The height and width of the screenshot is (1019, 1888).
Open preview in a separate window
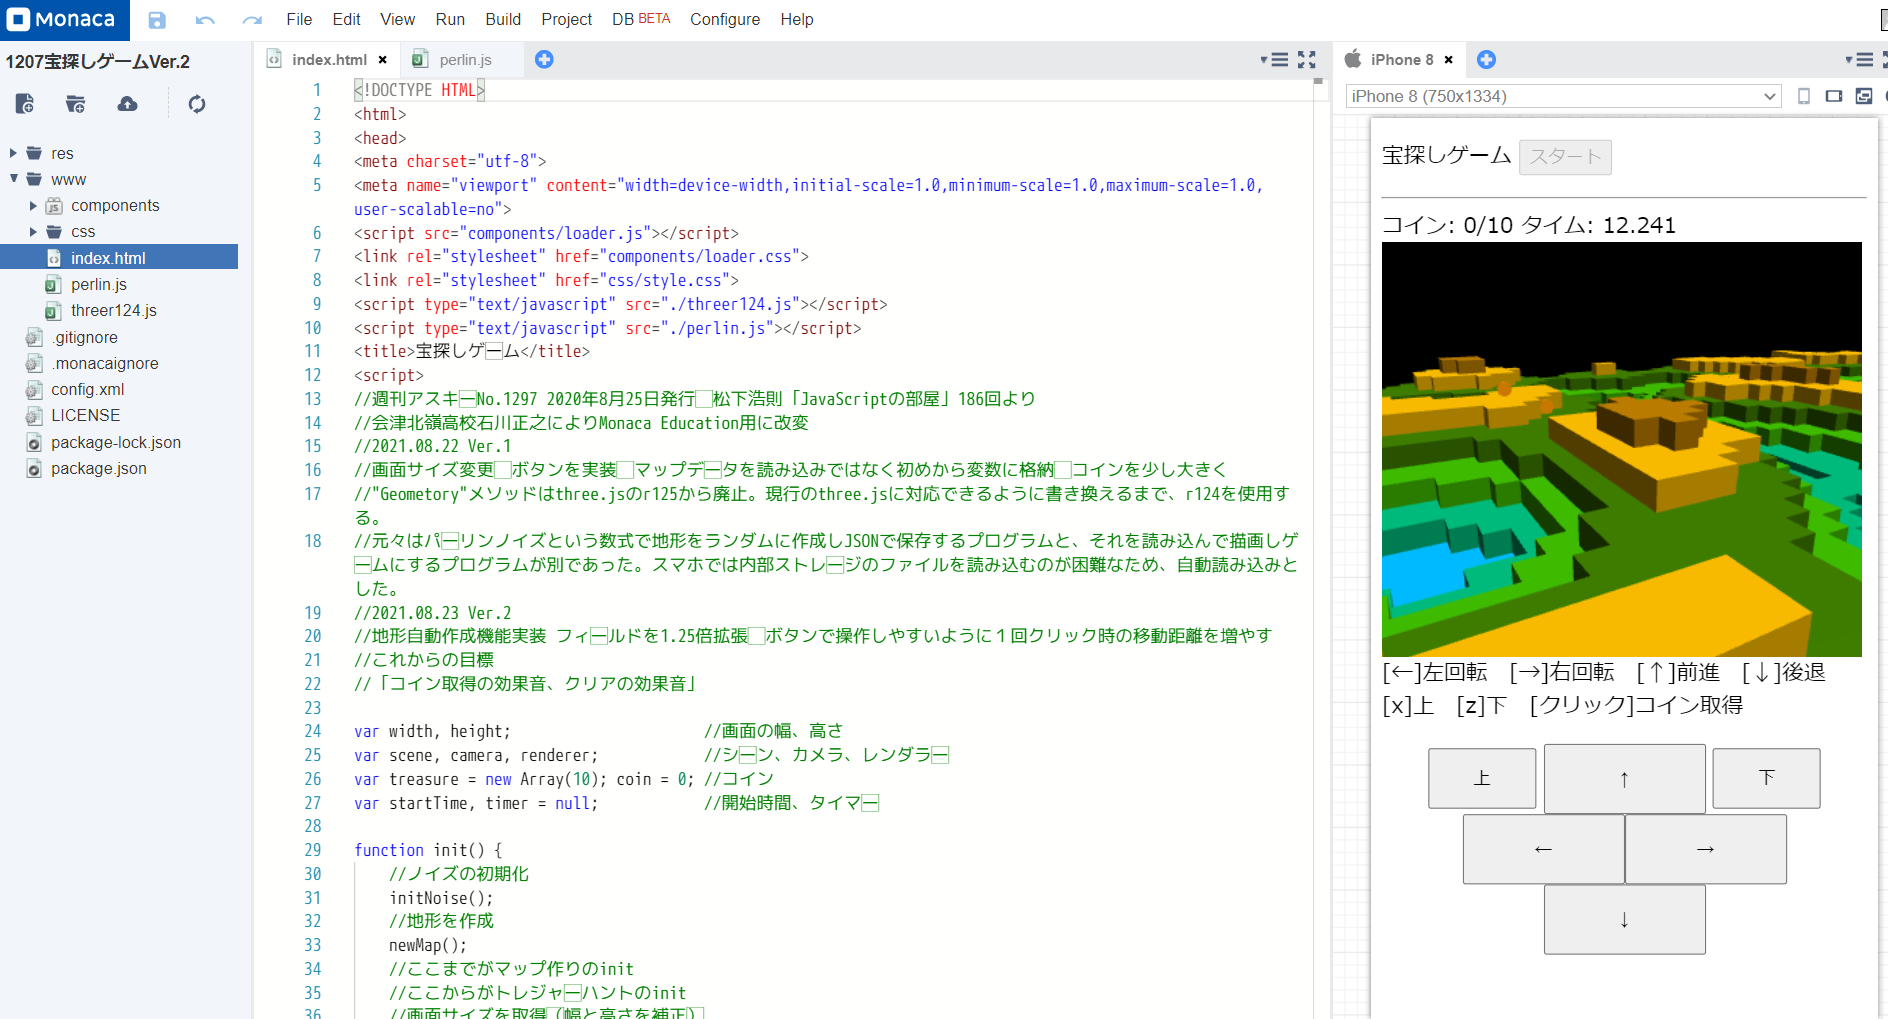tap(1864, 96)
